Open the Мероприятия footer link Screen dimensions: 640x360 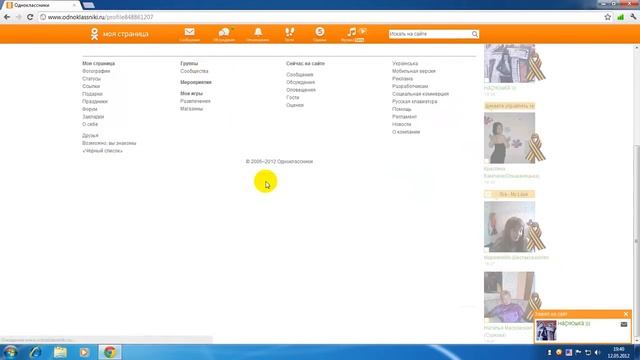pos(196,82)
